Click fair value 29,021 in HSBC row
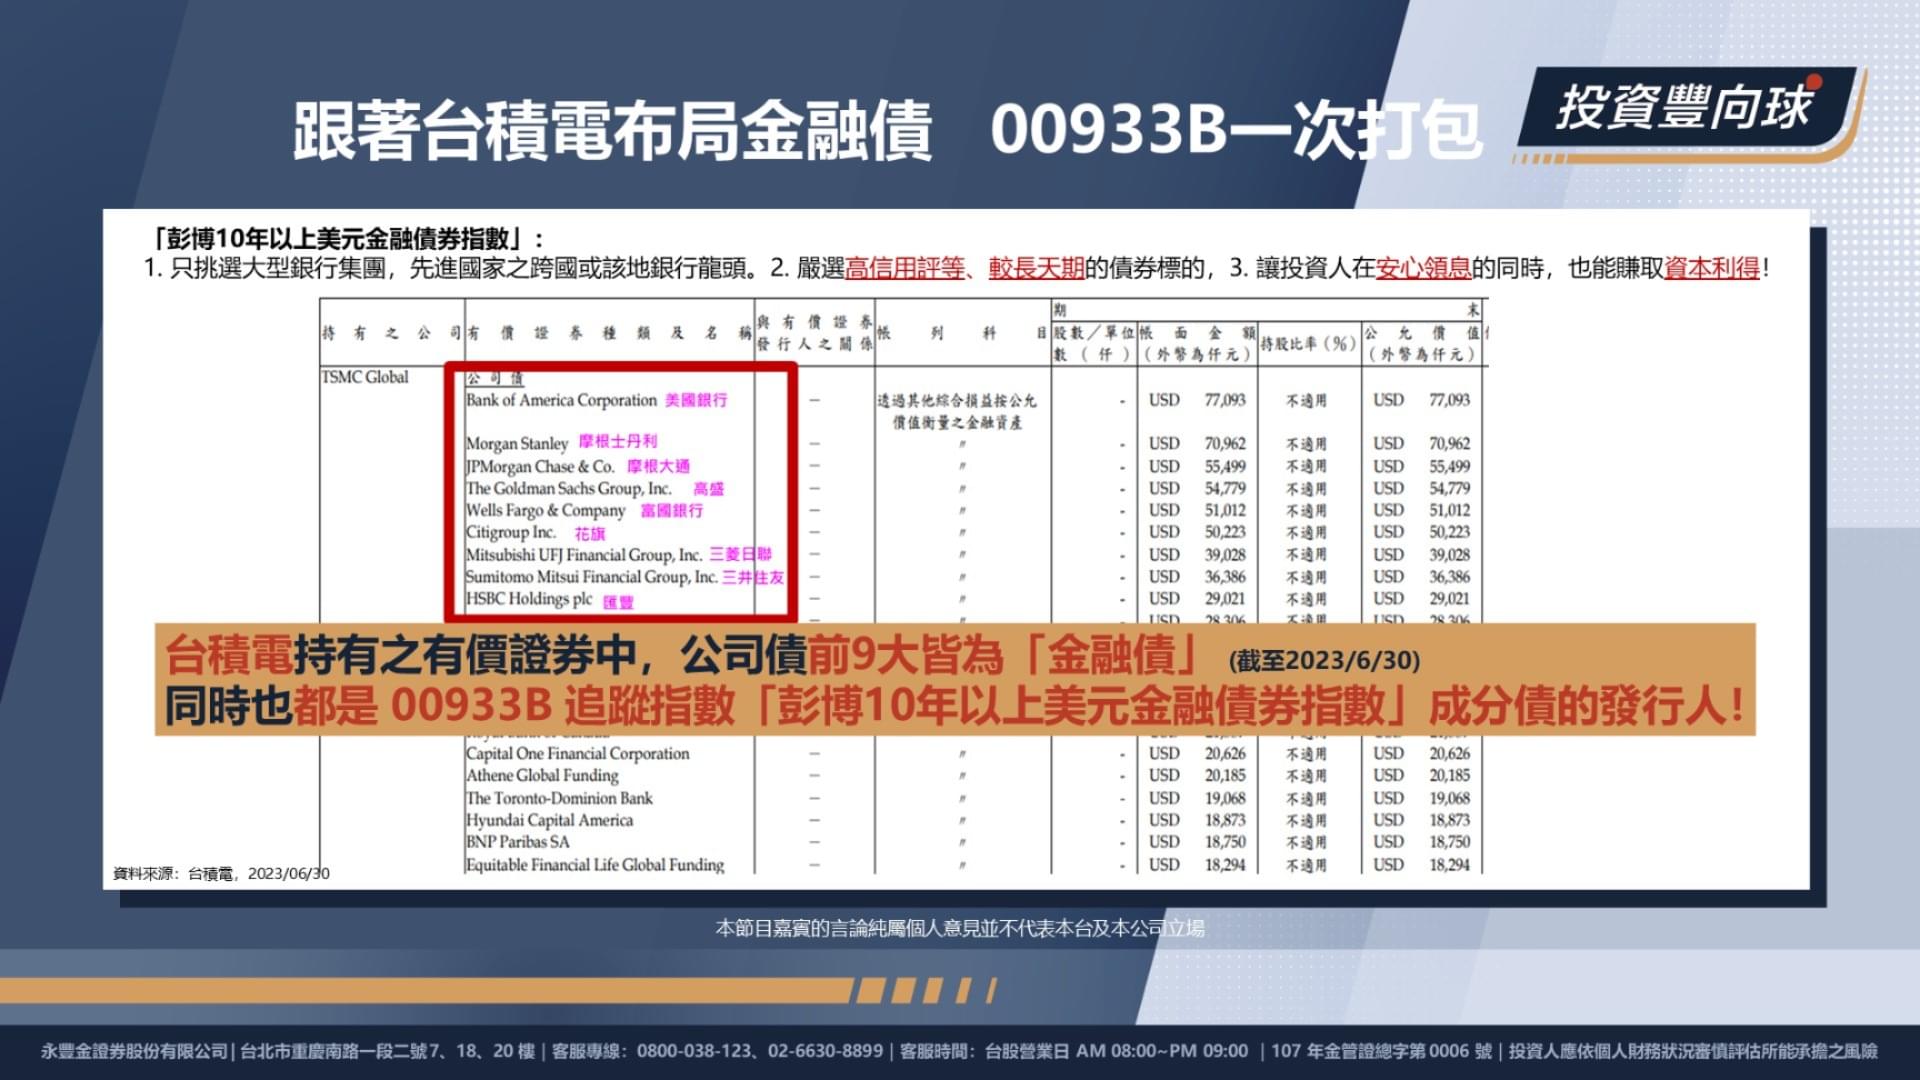The image size is (1920, 1080). (1449, 598)
